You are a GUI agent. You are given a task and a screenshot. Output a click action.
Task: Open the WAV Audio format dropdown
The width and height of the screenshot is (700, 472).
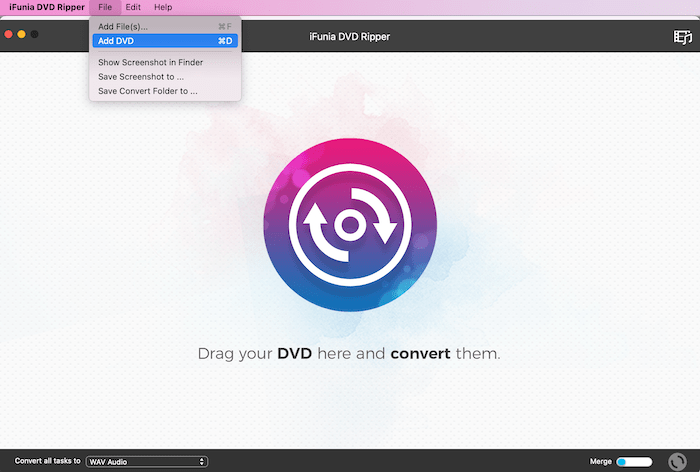[x=146, y=462]
